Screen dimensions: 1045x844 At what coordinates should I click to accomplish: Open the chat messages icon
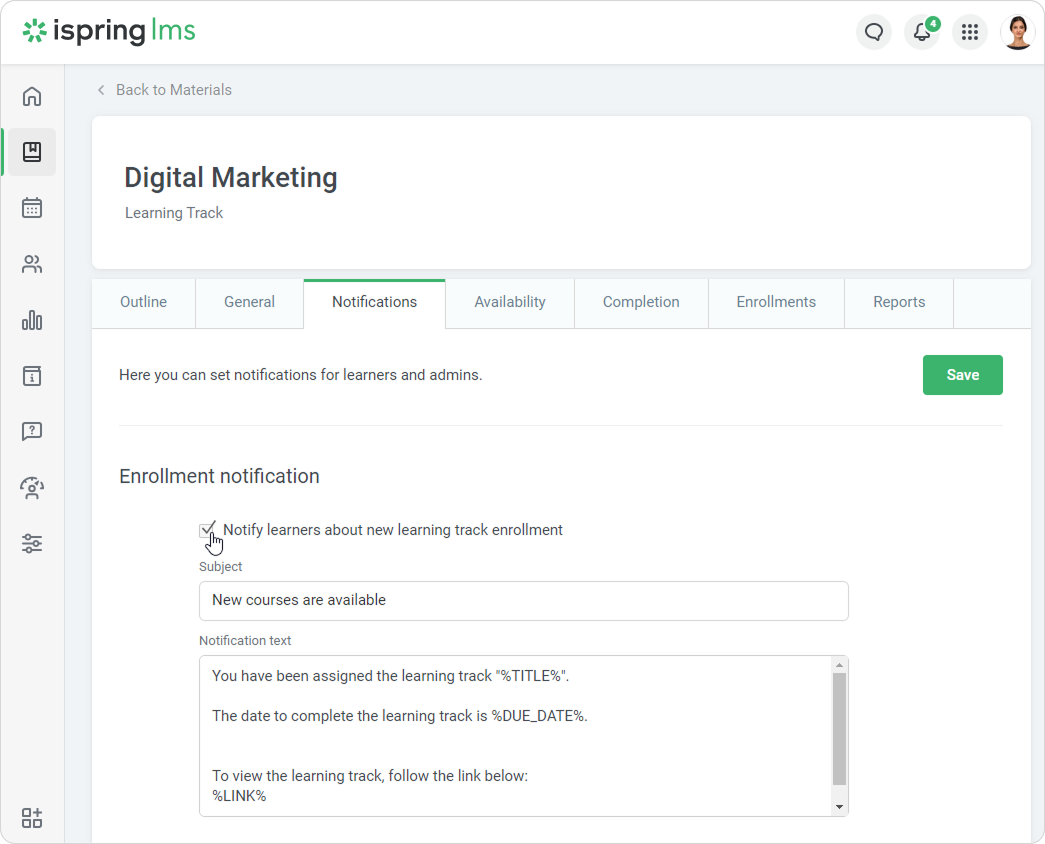874,32
